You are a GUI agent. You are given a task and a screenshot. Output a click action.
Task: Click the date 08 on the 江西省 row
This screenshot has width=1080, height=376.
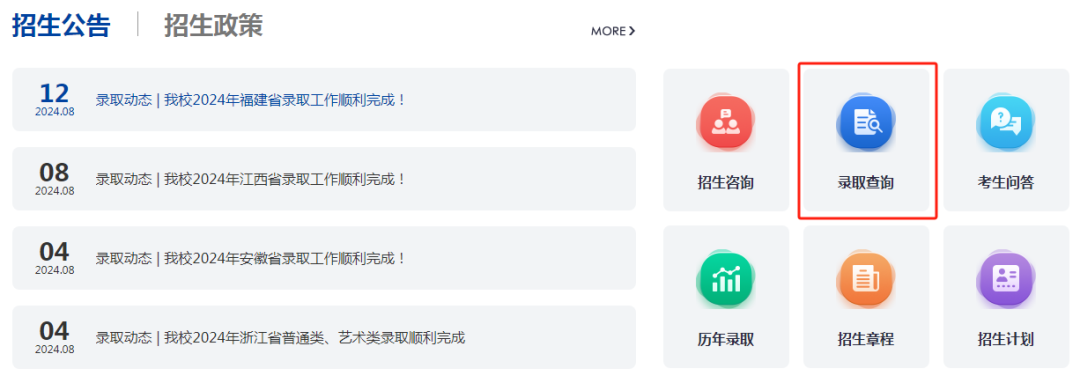tap(54, 173)
